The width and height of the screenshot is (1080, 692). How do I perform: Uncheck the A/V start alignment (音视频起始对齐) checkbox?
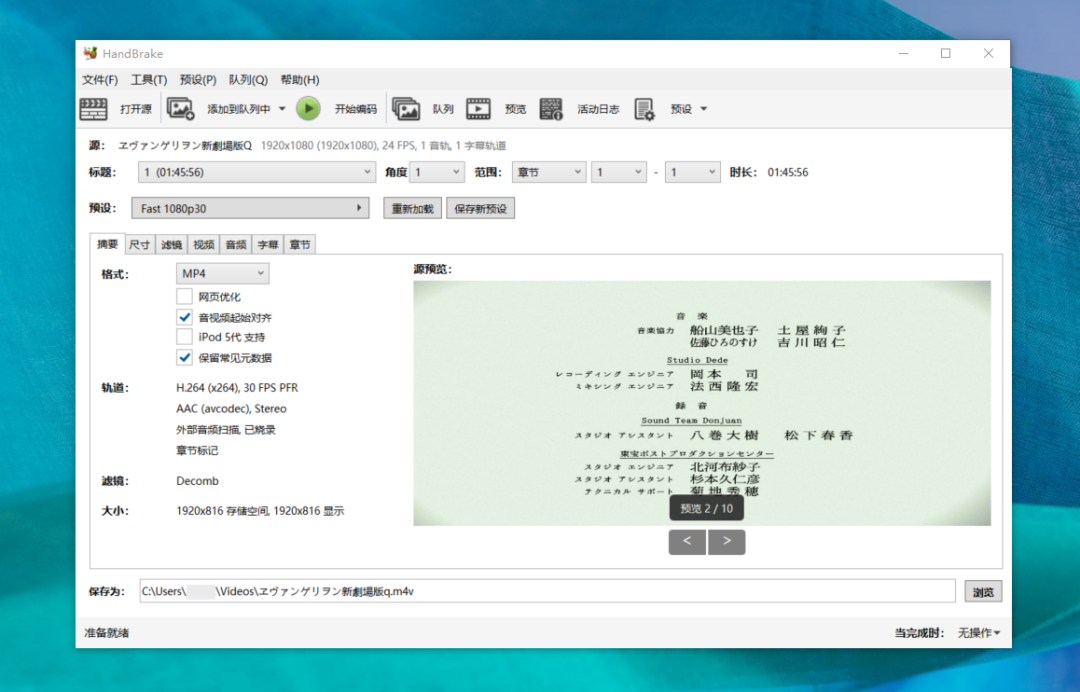184,317
